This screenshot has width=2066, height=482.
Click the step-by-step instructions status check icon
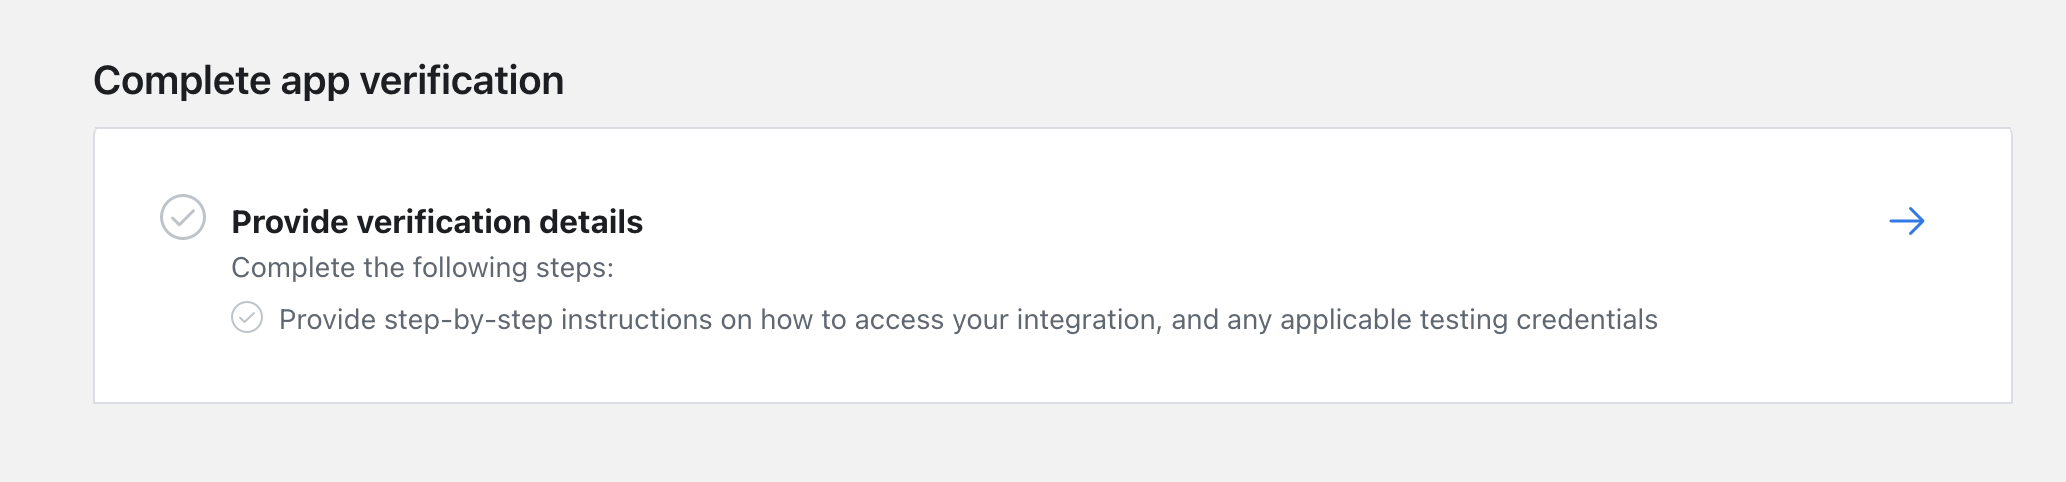247,317
